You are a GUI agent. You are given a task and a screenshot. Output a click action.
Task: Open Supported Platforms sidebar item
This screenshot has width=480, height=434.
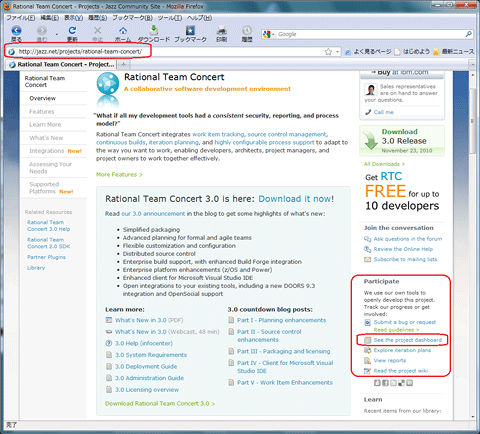44,188
